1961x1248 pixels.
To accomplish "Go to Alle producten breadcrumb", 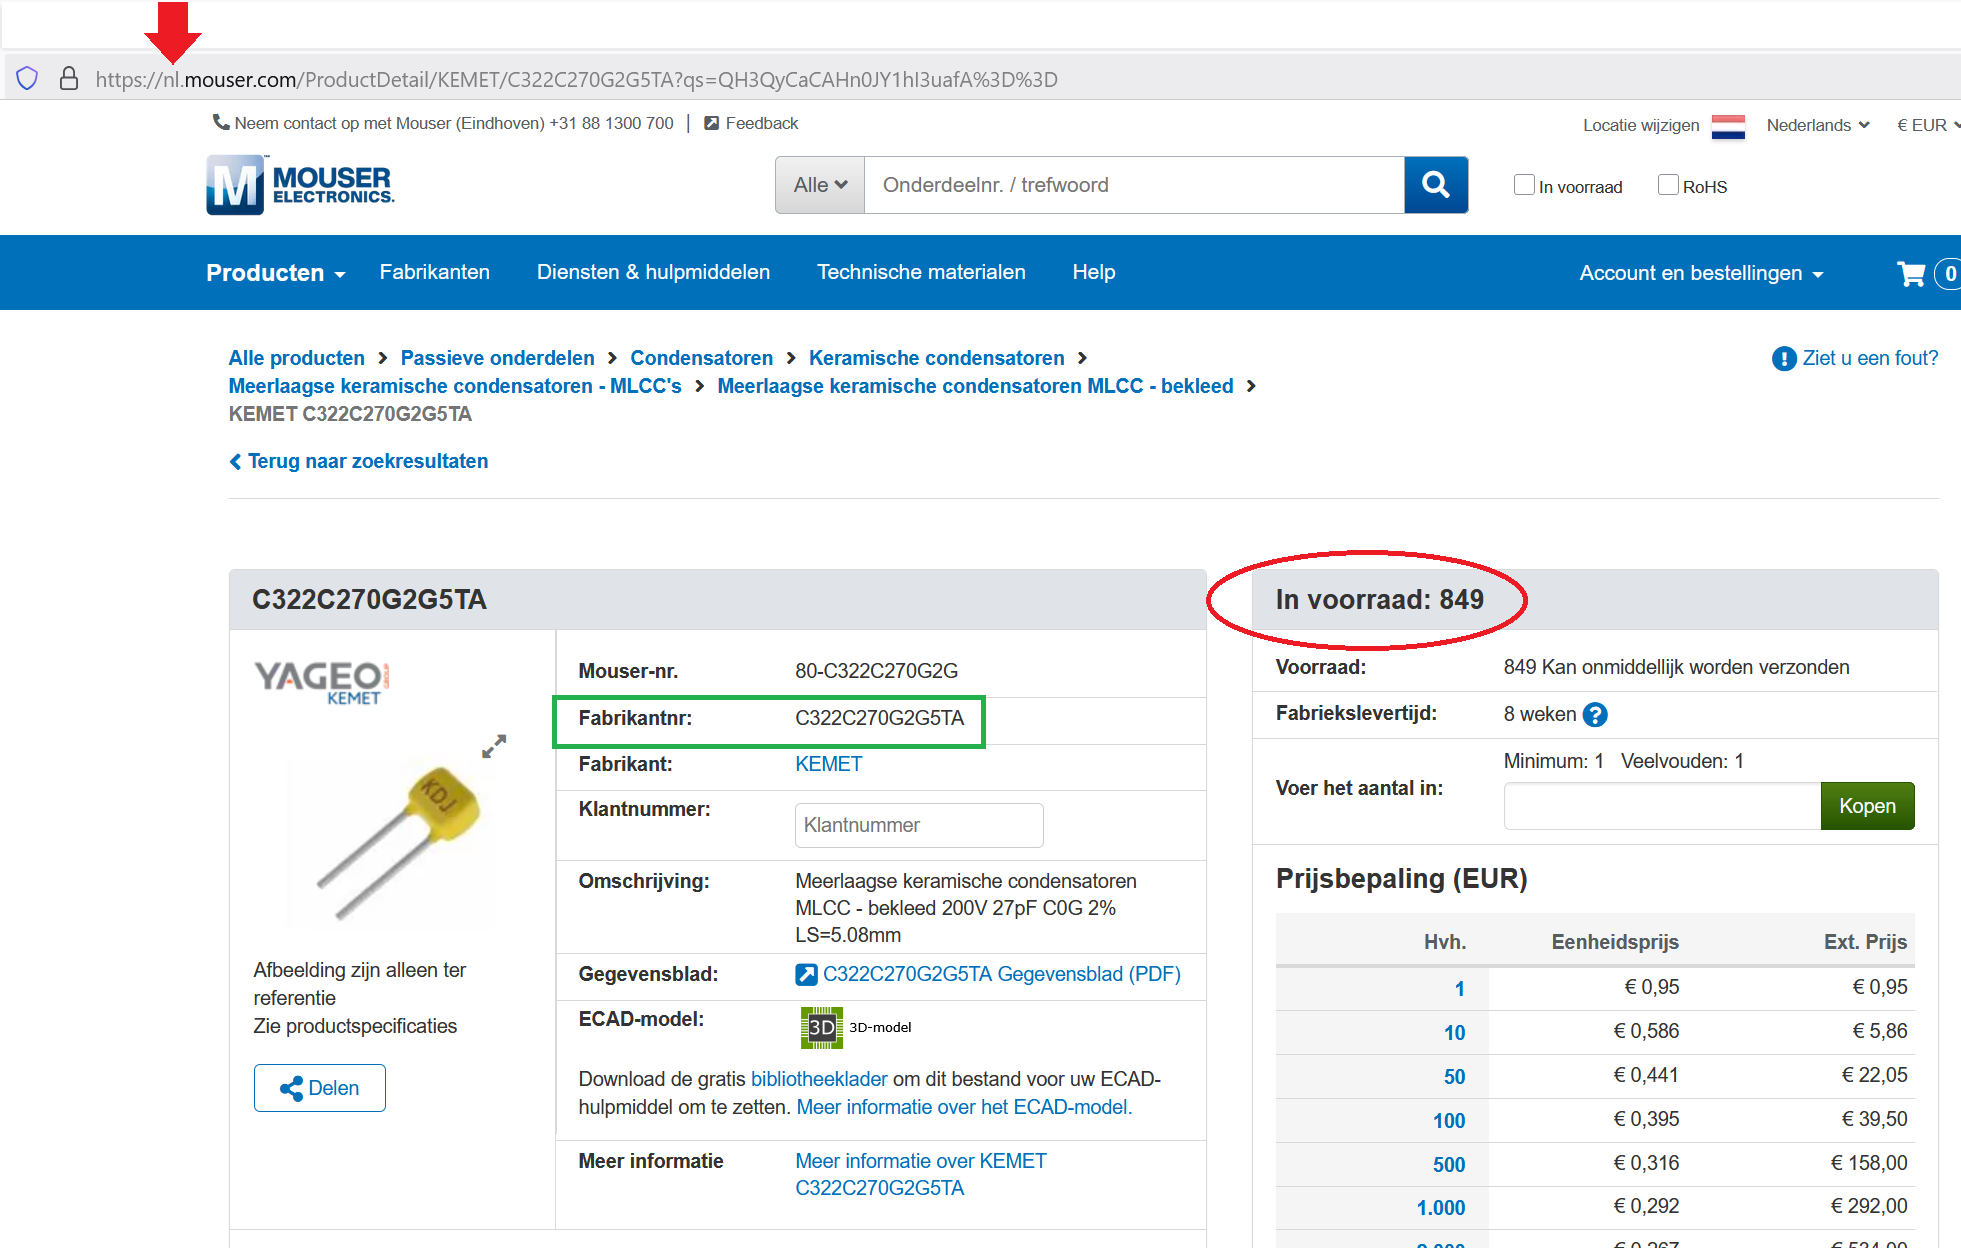I will tap(296, 358).
